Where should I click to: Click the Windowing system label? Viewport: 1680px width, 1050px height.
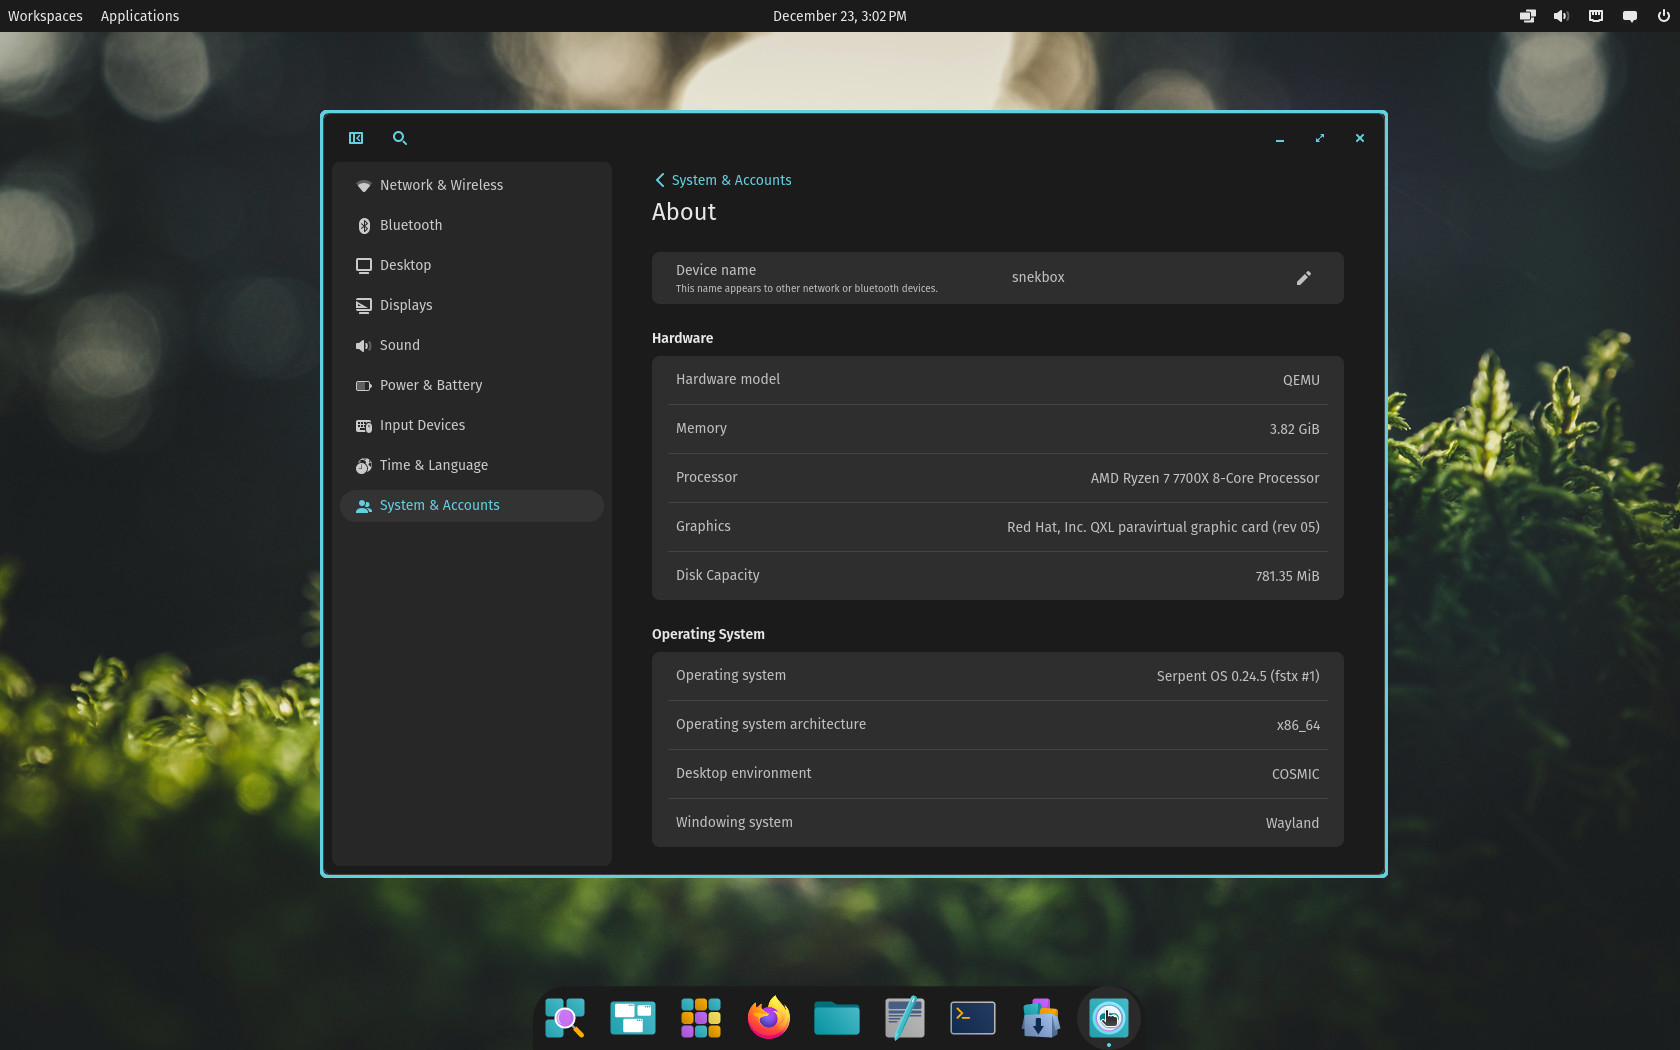pos(734,822)
